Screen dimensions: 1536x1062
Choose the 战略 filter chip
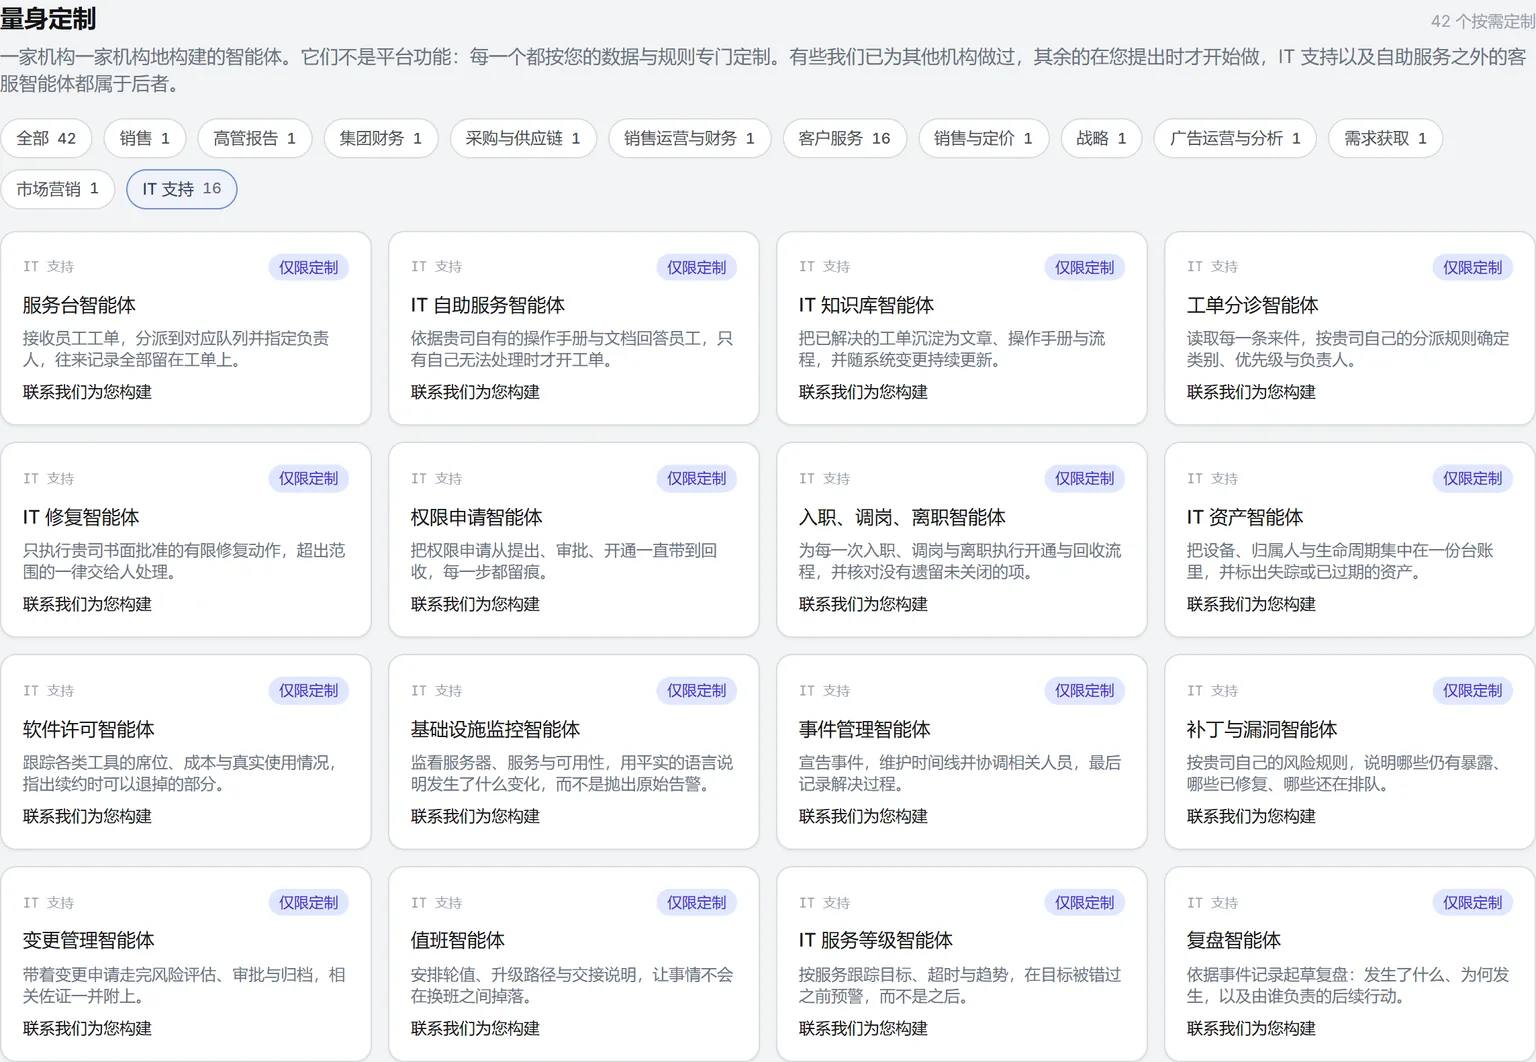click(x=1102, y=138)
